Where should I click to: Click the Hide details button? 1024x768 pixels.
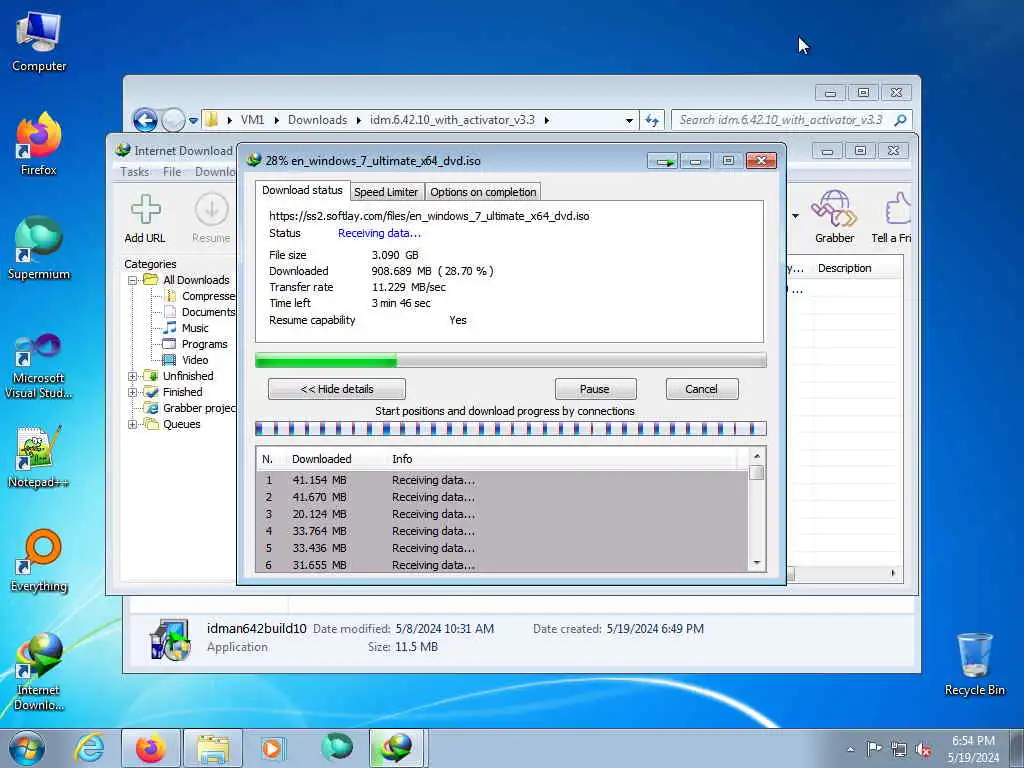click(x=336, y=389)
